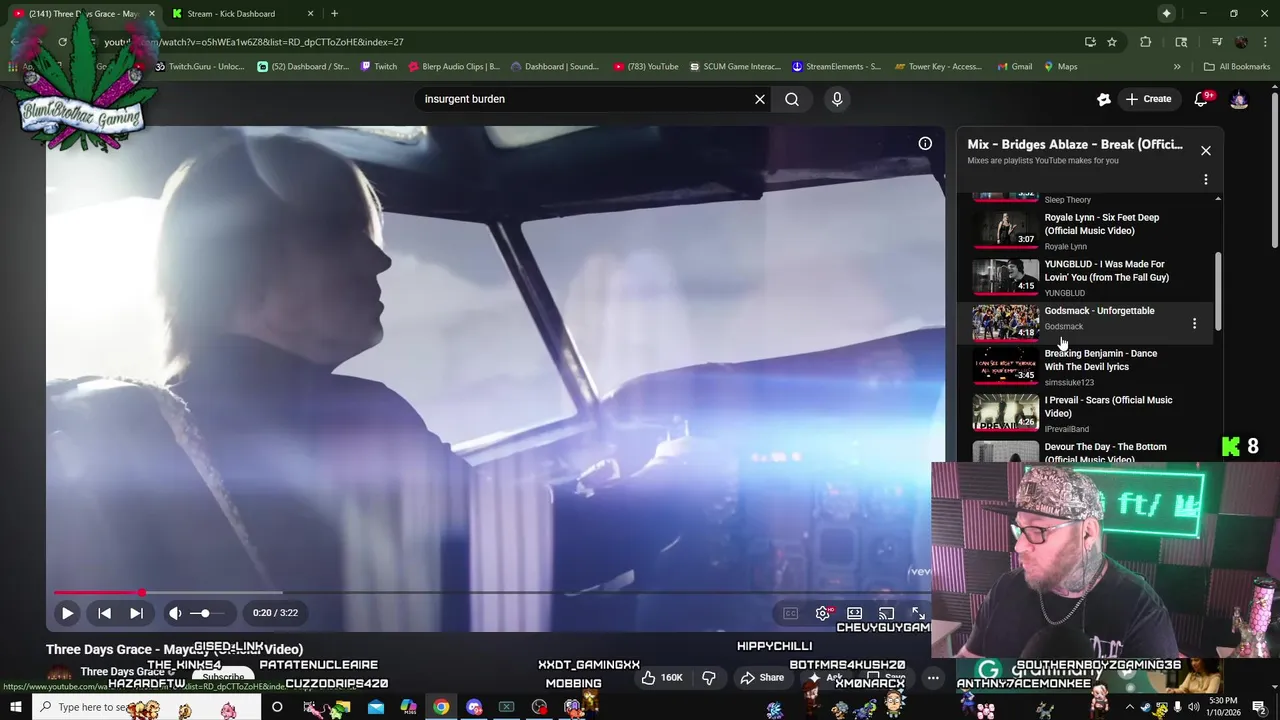Cast video with the Play on TV icon
The width and height of the screenshot is (1280, 720).
(886, 613)
